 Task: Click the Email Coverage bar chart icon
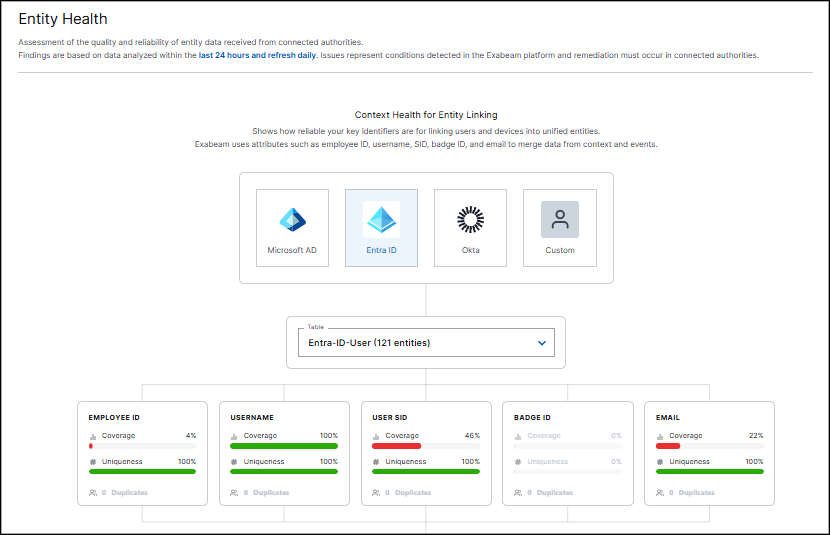660,436
